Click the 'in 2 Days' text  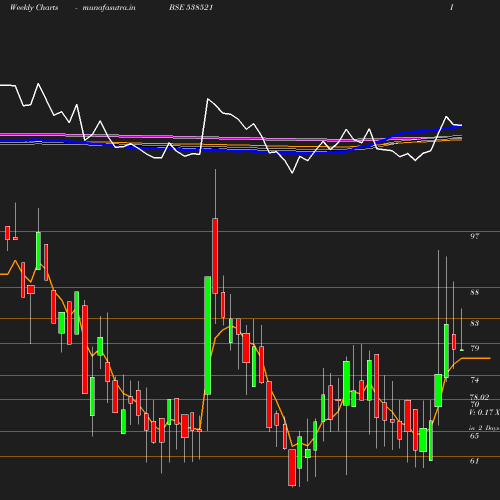click(484, 428)
